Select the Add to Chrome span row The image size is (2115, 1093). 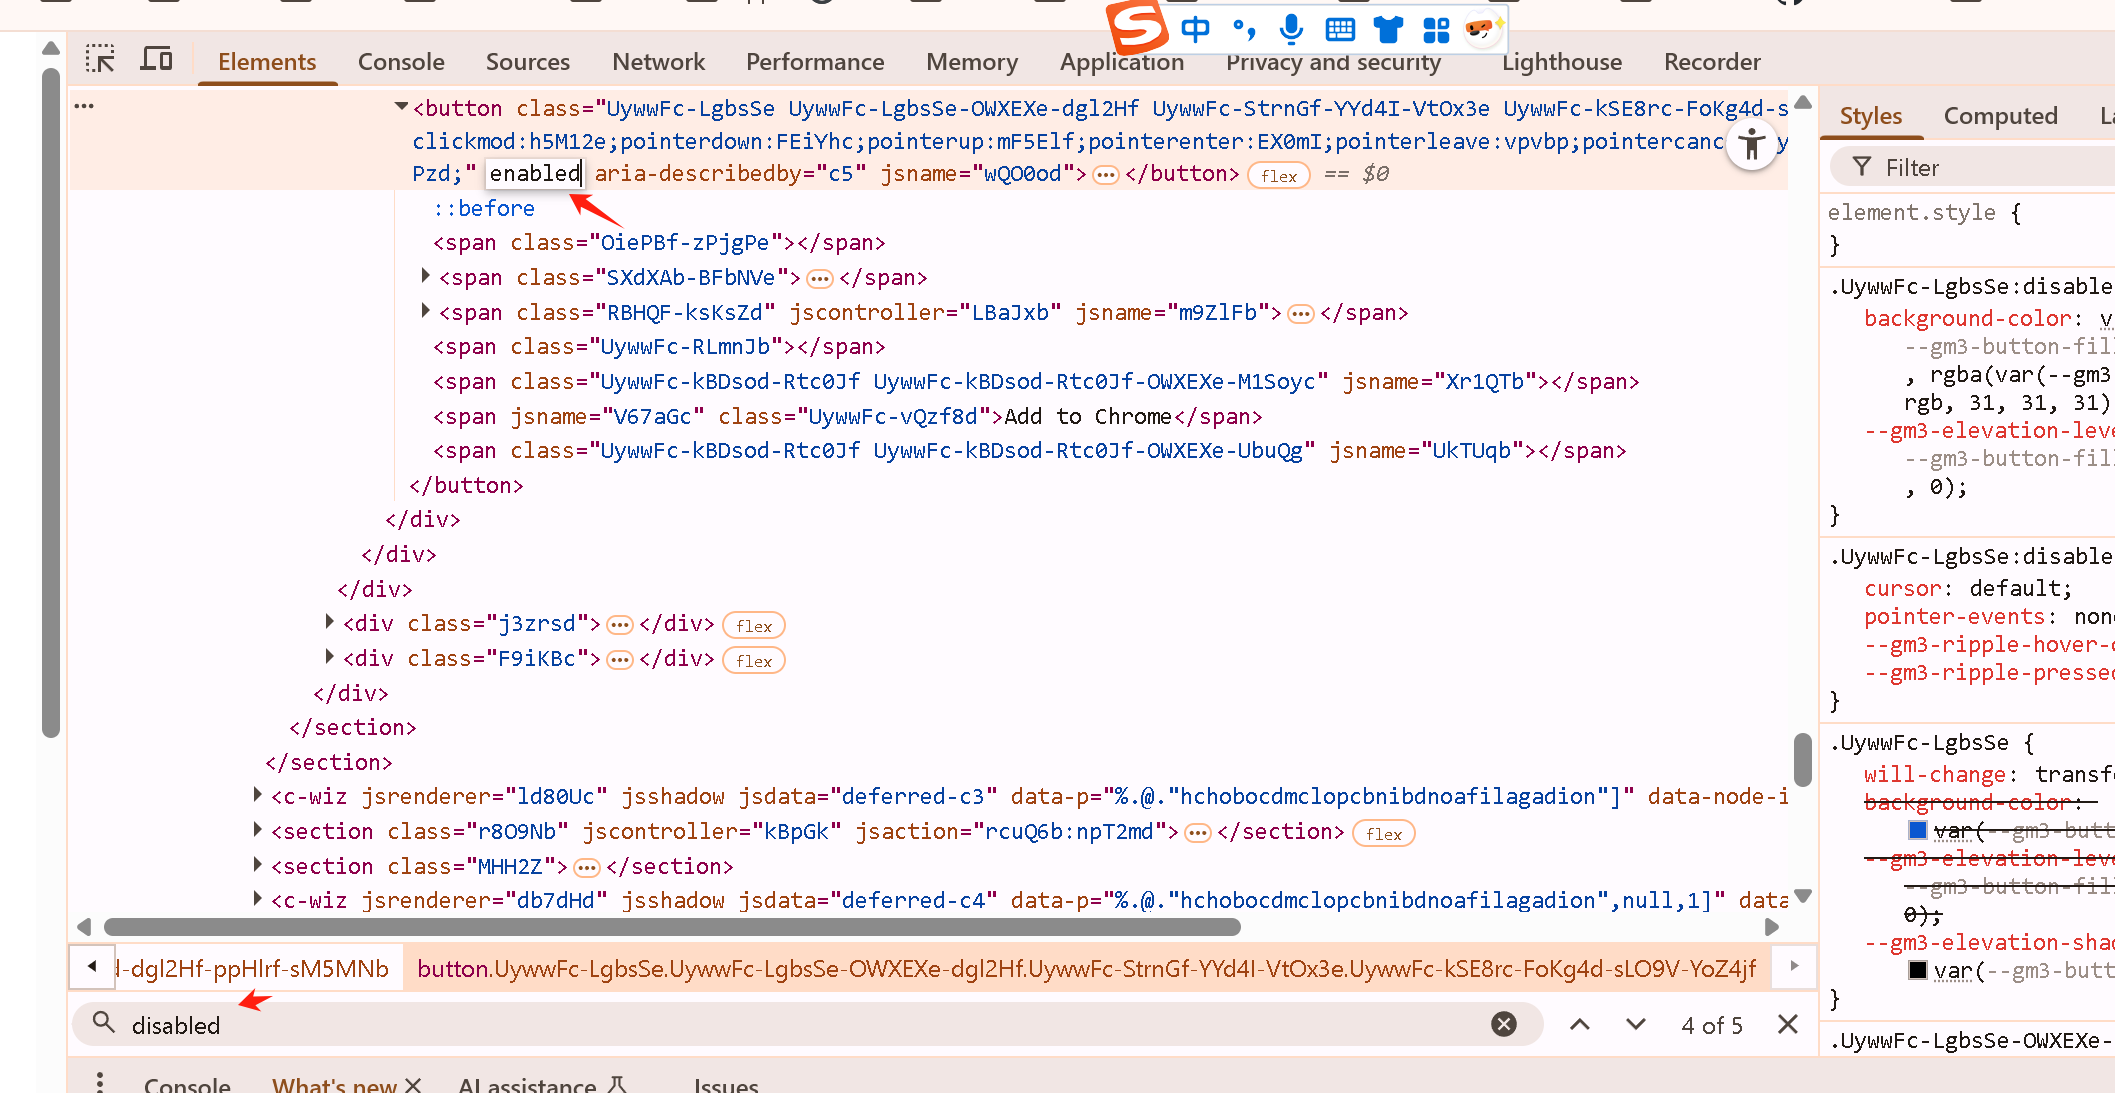pos(847,416)
